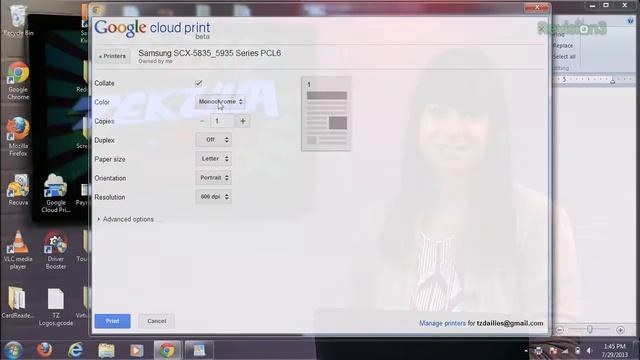Open the Resolution dropdown showing 600 dpi

point(214,197)
